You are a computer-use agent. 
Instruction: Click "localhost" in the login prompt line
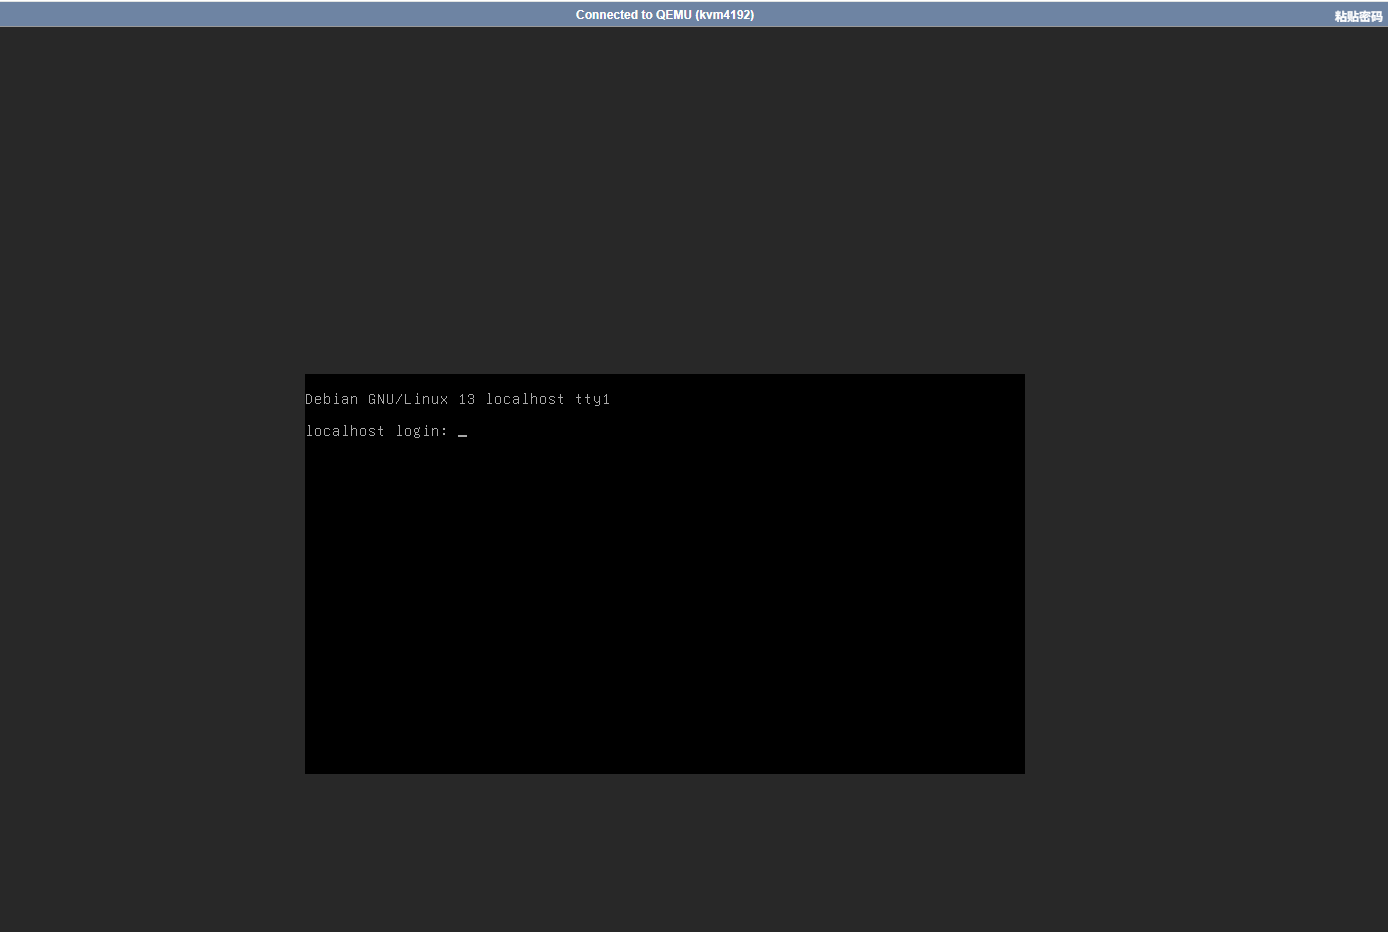click(345, 431)
